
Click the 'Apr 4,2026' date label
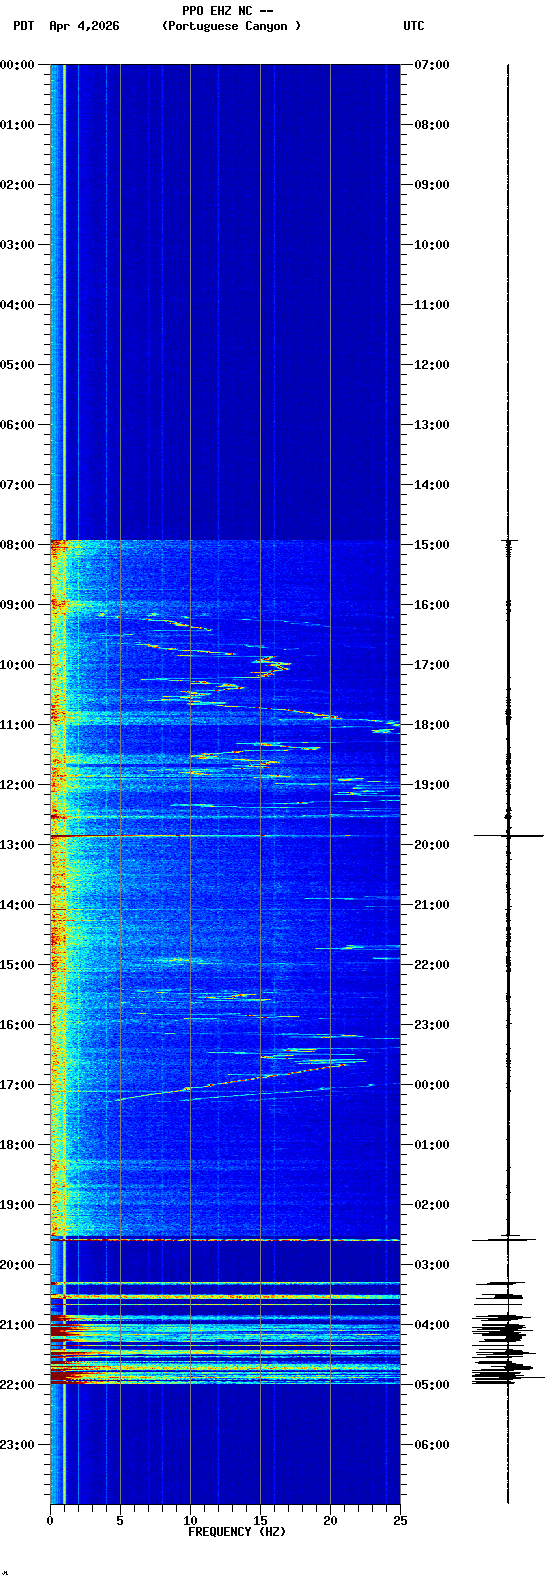pos(84,26)
